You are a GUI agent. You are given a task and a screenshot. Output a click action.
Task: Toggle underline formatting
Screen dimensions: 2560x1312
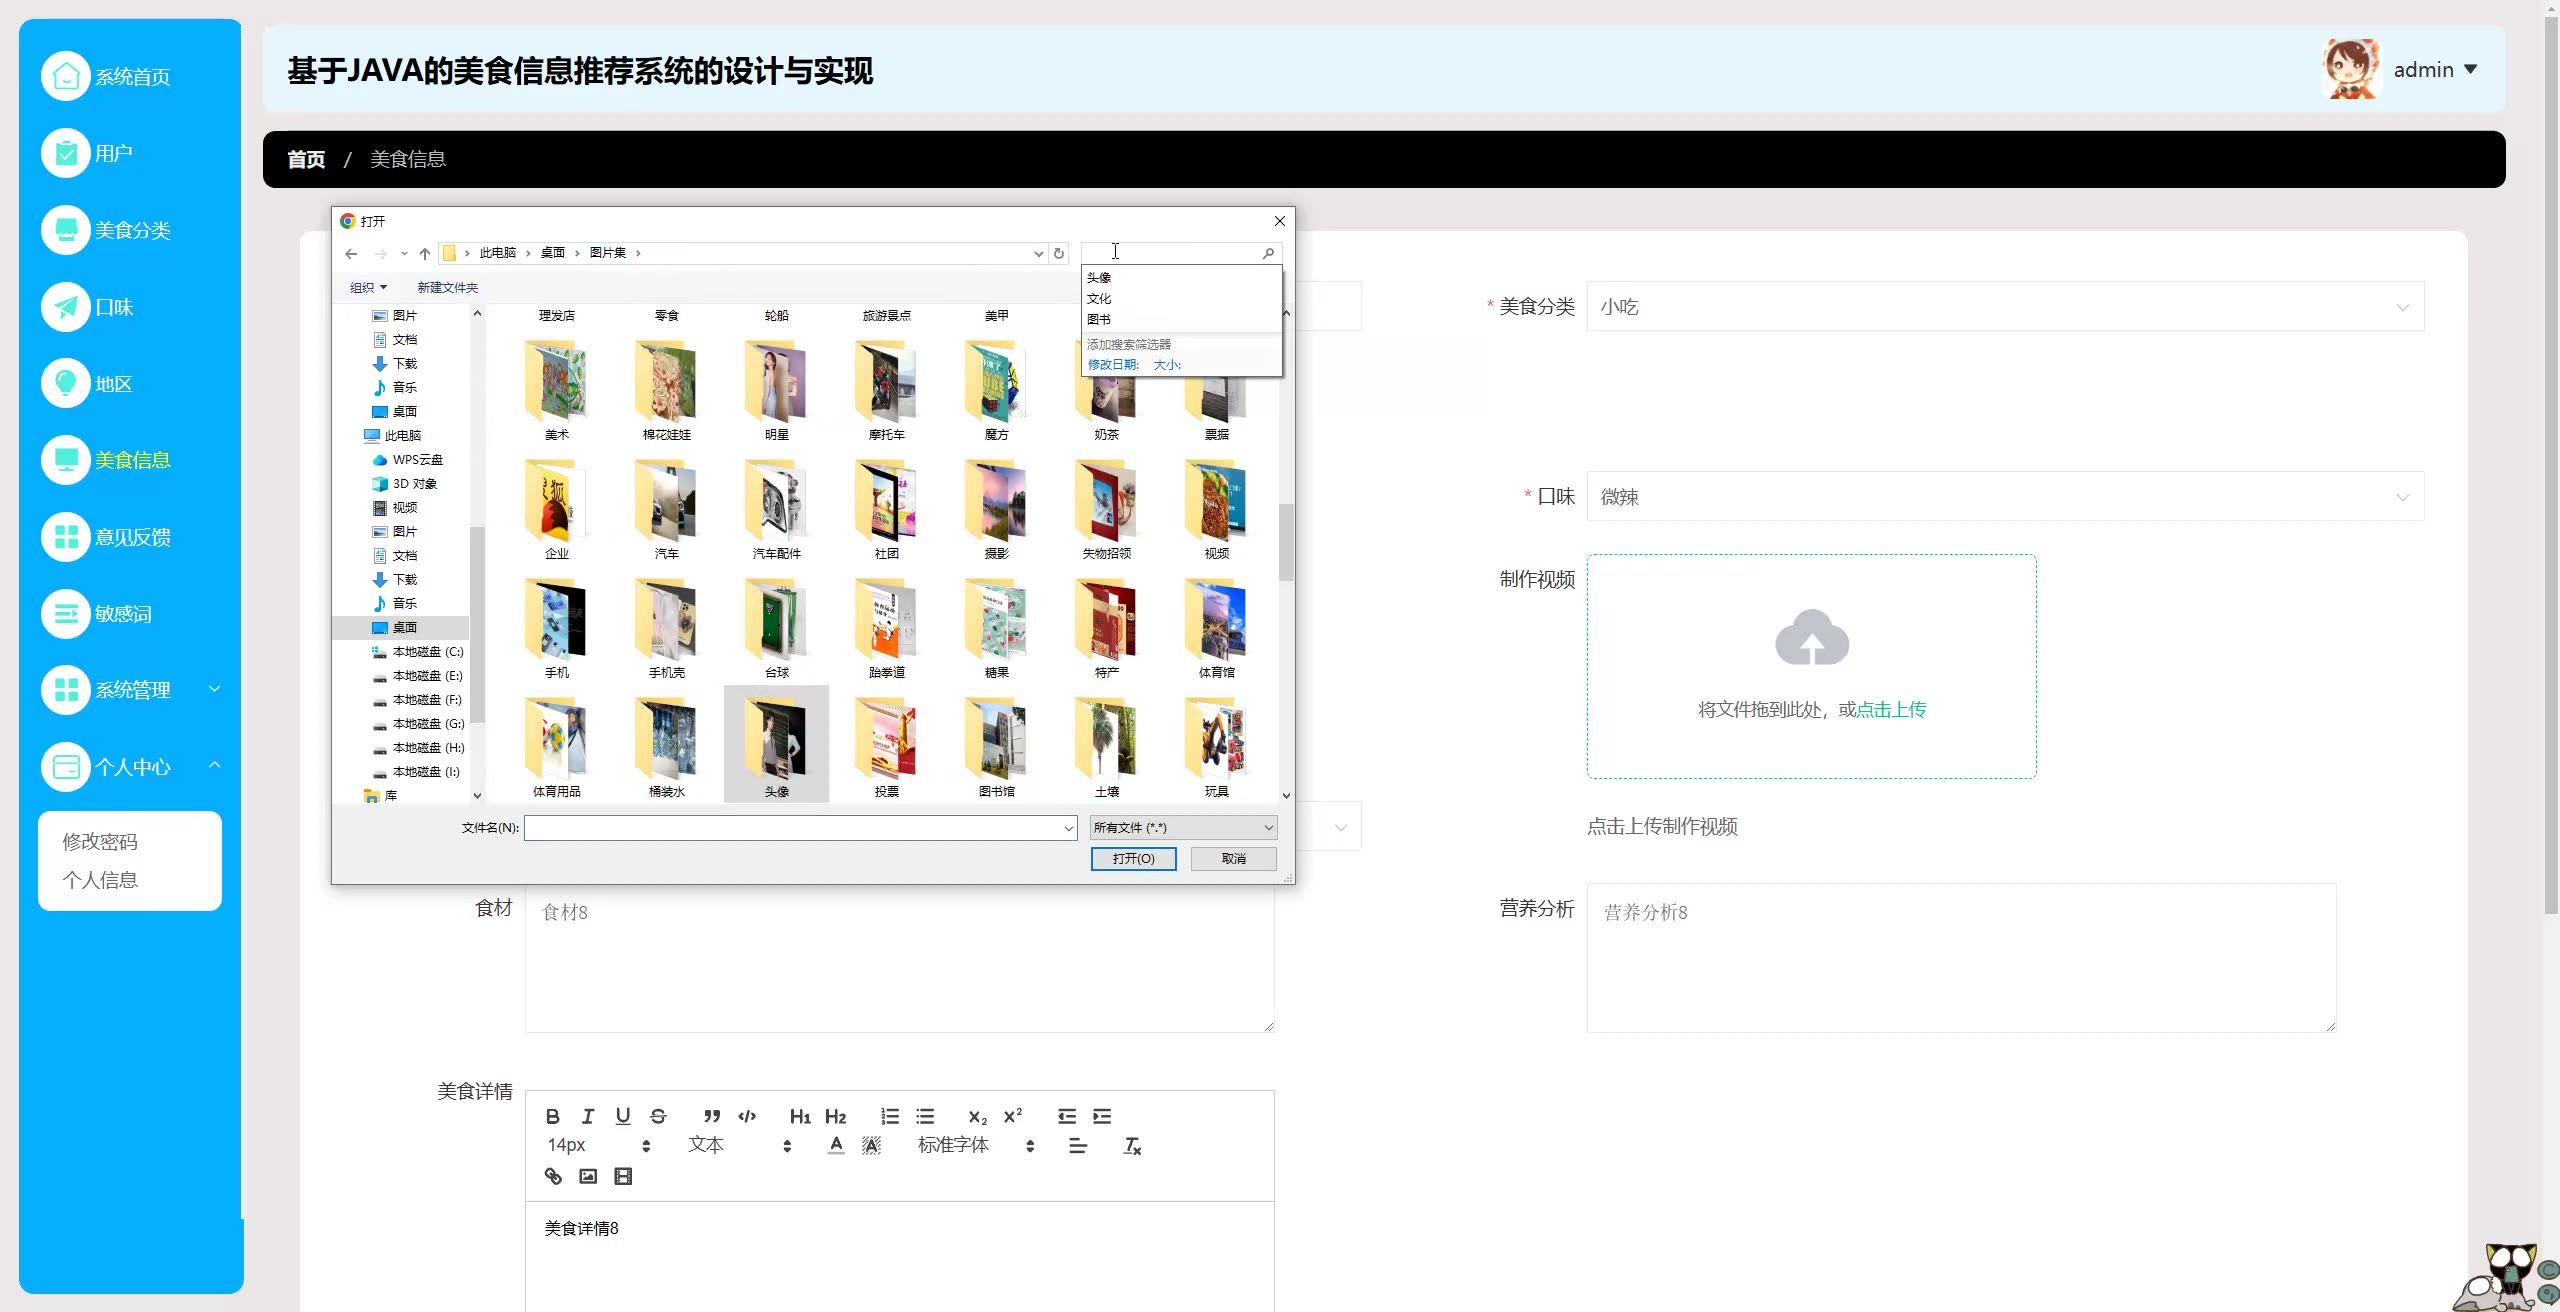pos(623,1116)
